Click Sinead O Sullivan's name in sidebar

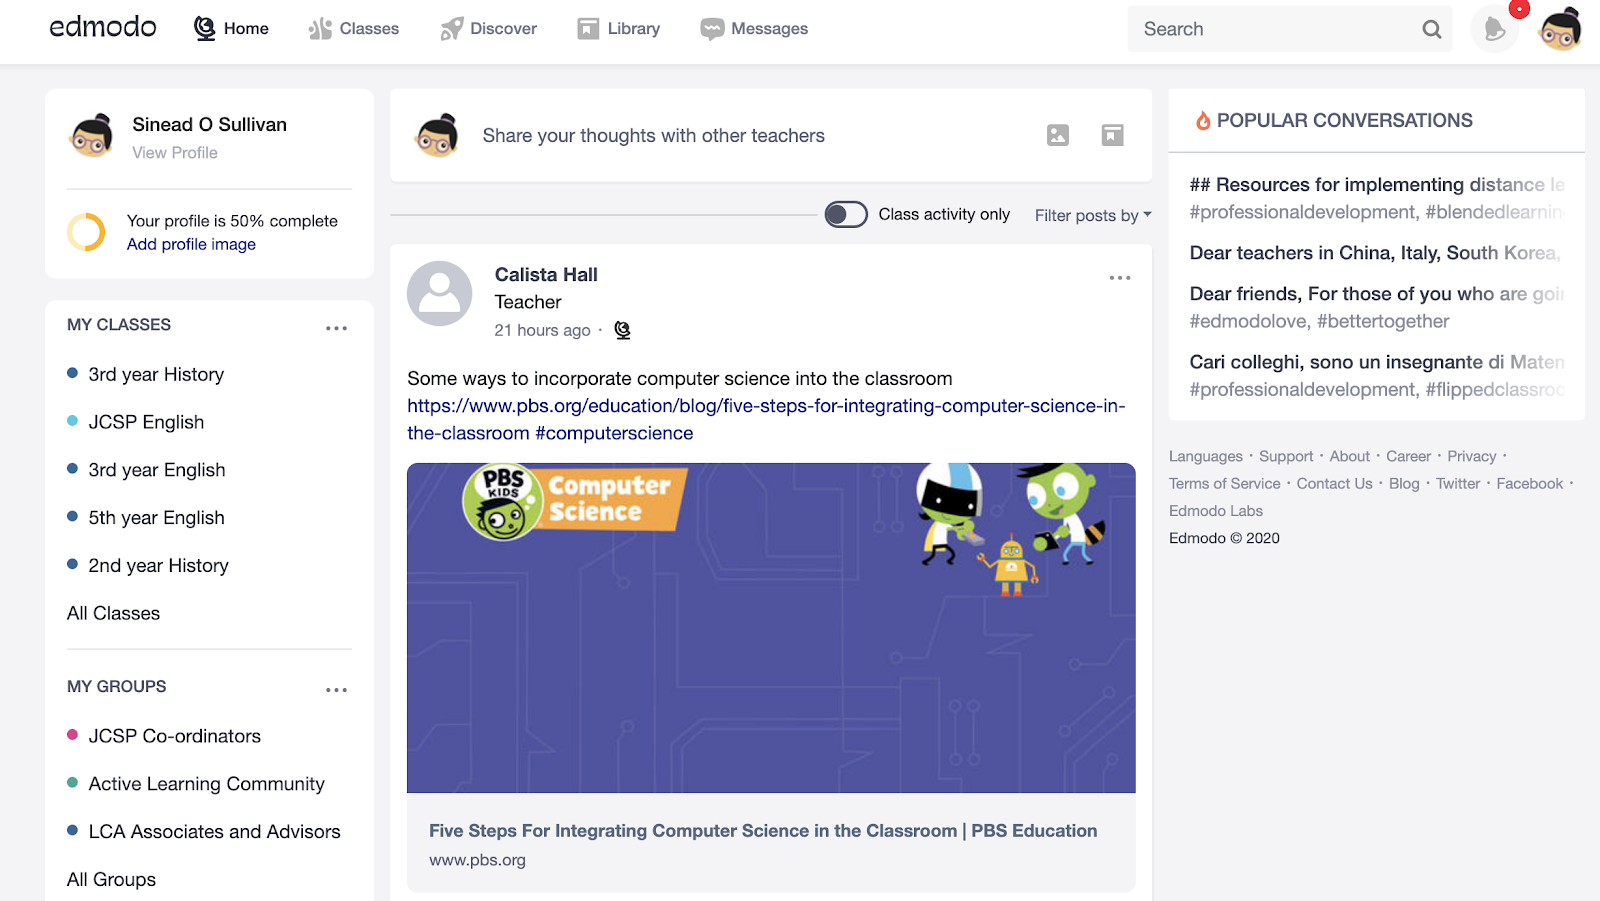tap(210, 125)
